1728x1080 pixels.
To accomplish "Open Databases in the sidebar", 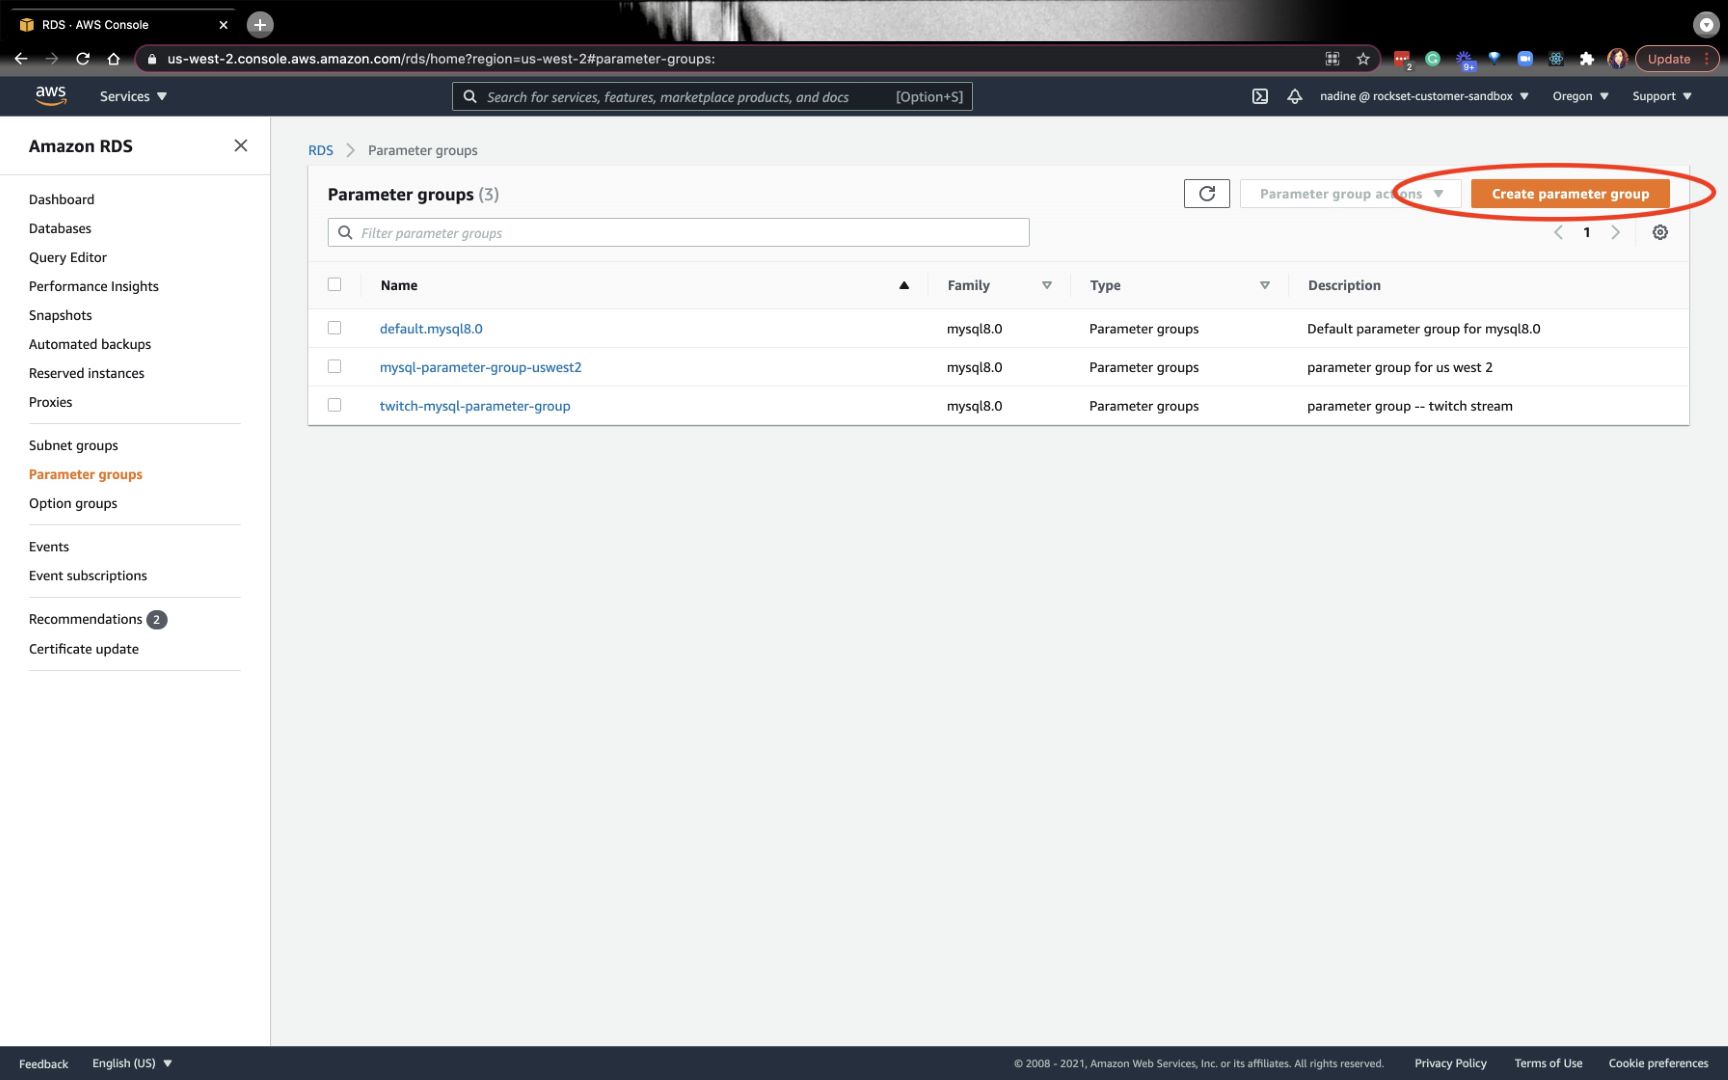I will pos(60,228).
